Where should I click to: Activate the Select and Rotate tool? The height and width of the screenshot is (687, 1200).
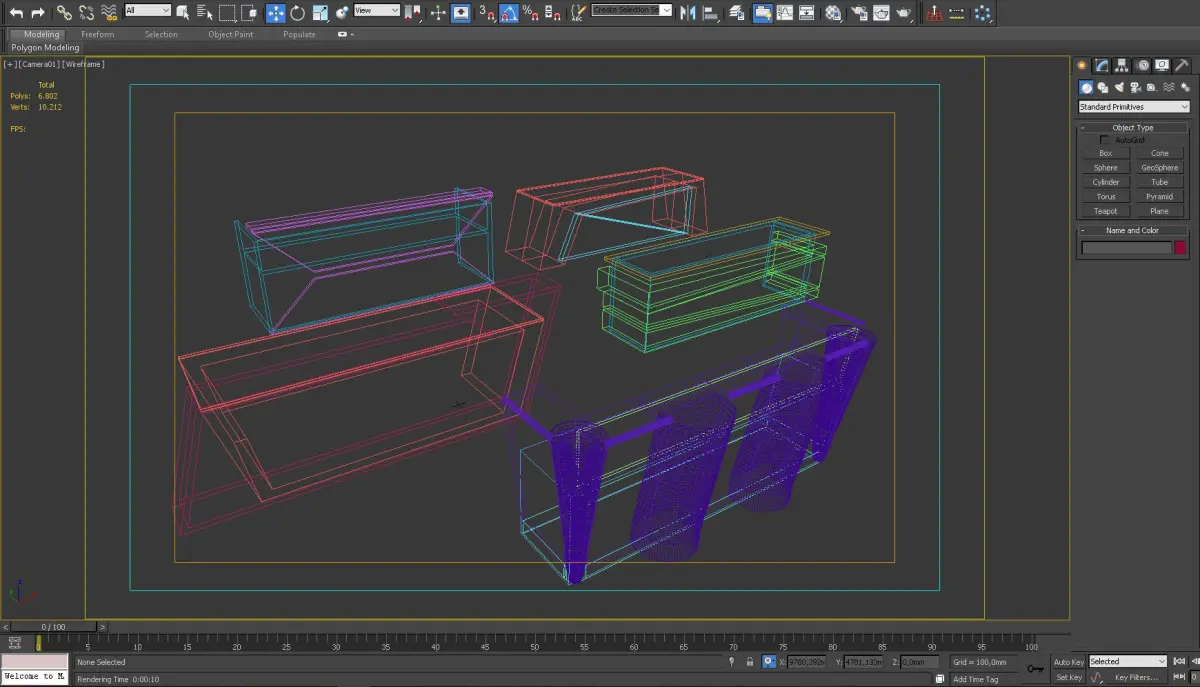click(297, 13)
